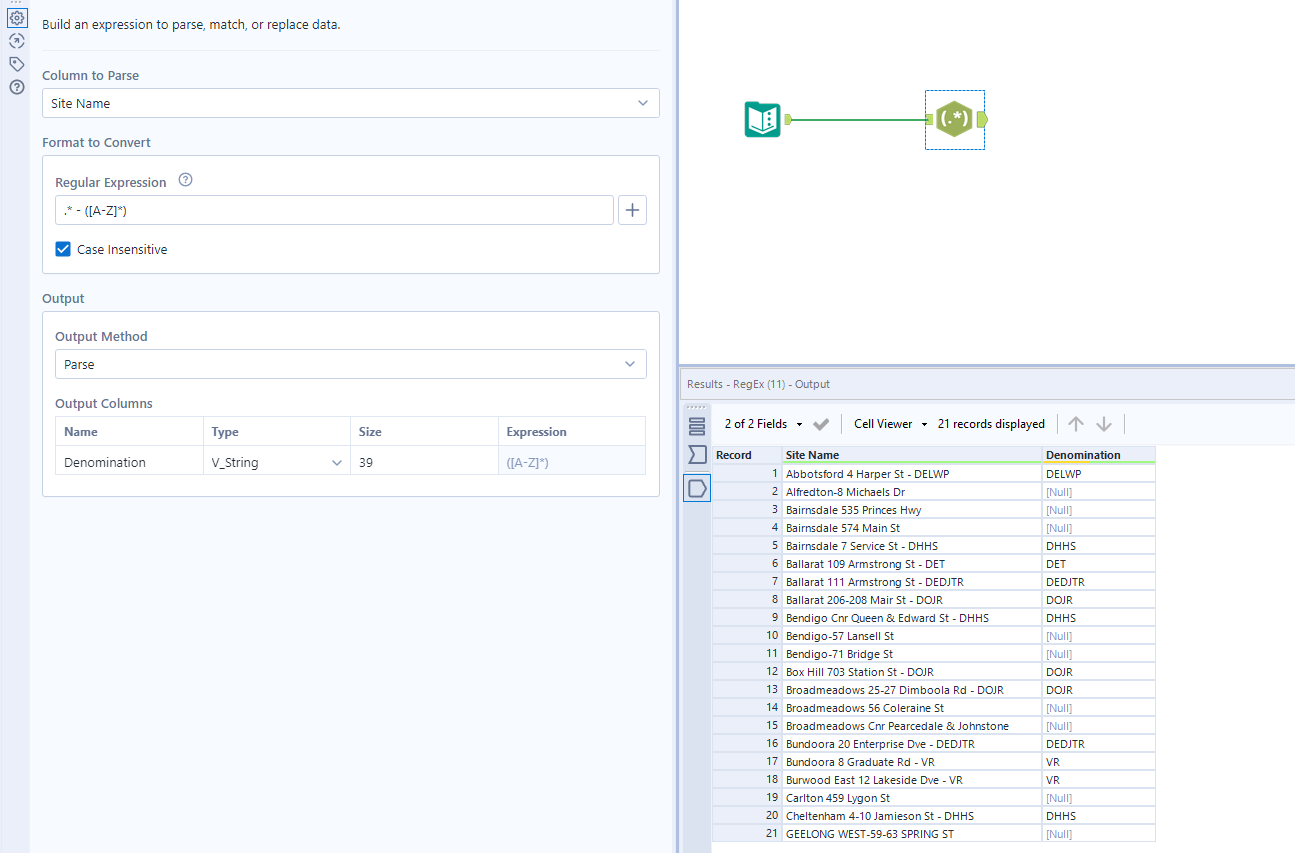The width and height of the screenshot is (1295, 853).
Task: Click the input anchor icon in Results panel
Action: tap(696, 455)
